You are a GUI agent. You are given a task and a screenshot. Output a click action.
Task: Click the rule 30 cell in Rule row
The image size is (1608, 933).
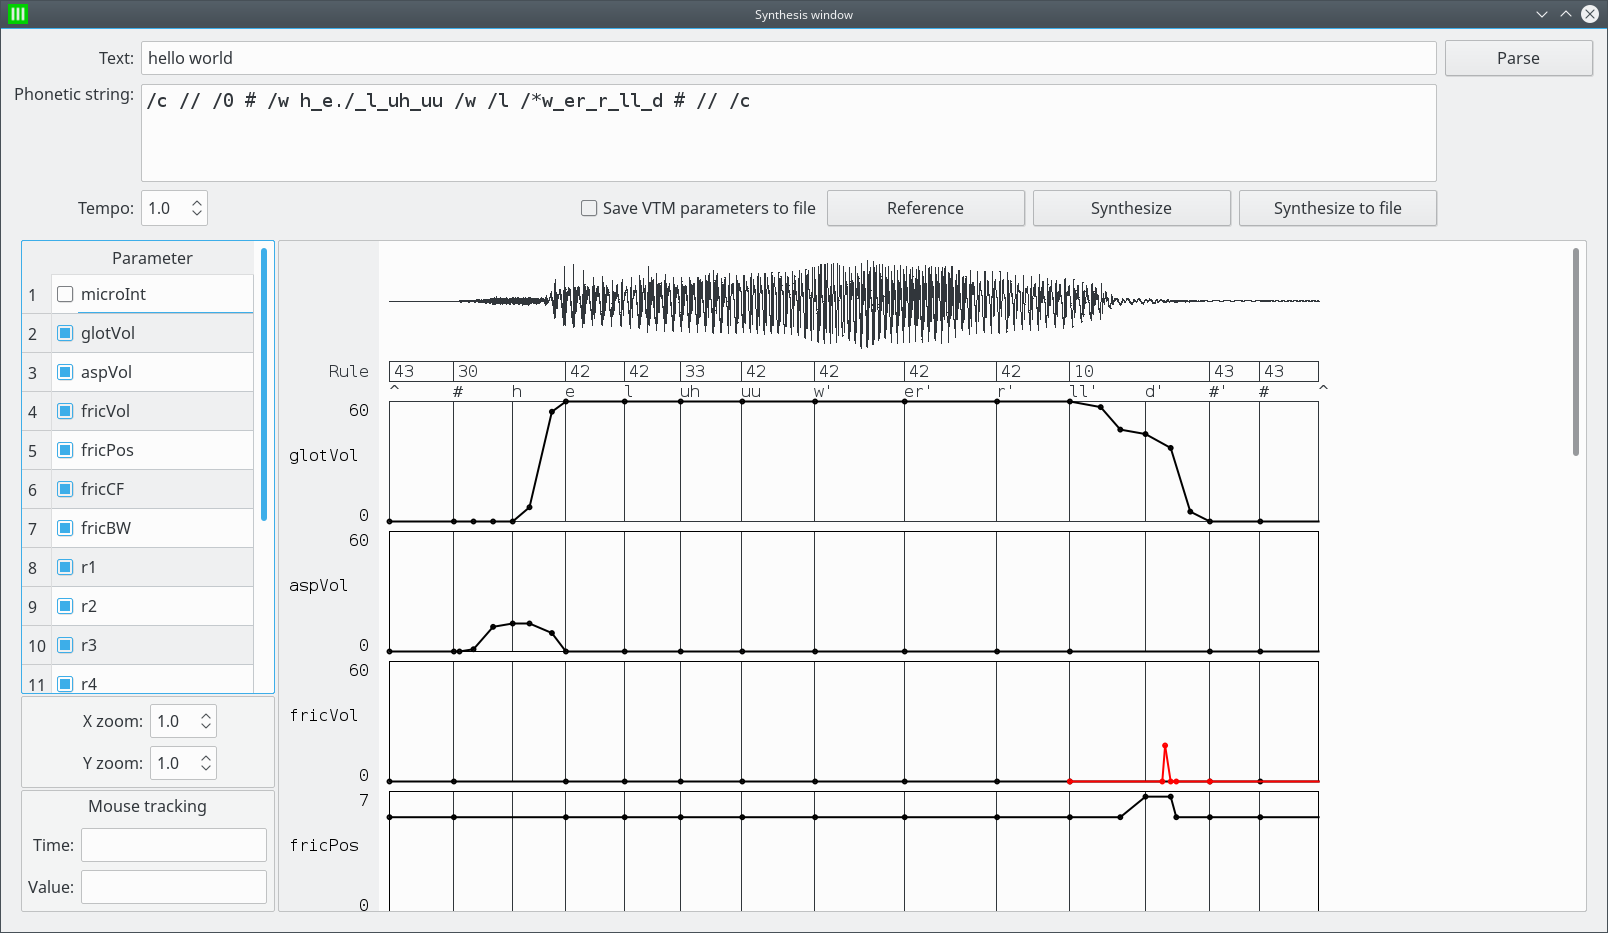[509, 371]
